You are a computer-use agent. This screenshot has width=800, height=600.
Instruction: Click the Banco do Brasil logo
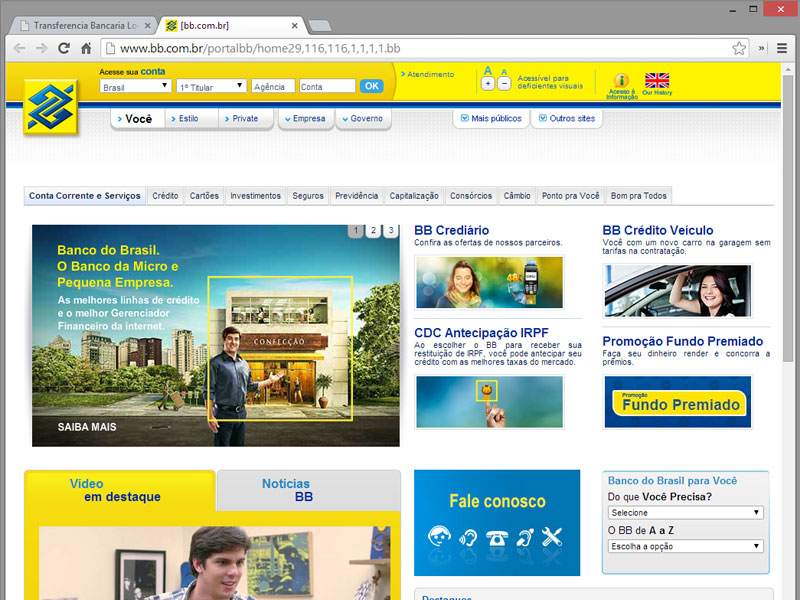[50, 107]
